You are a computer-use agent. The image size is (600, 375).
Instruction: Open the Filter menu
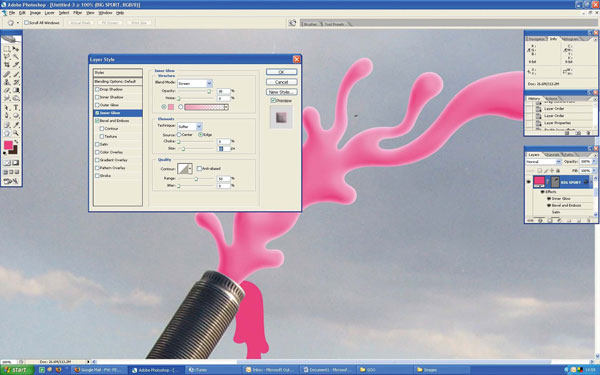pos(77,13)
